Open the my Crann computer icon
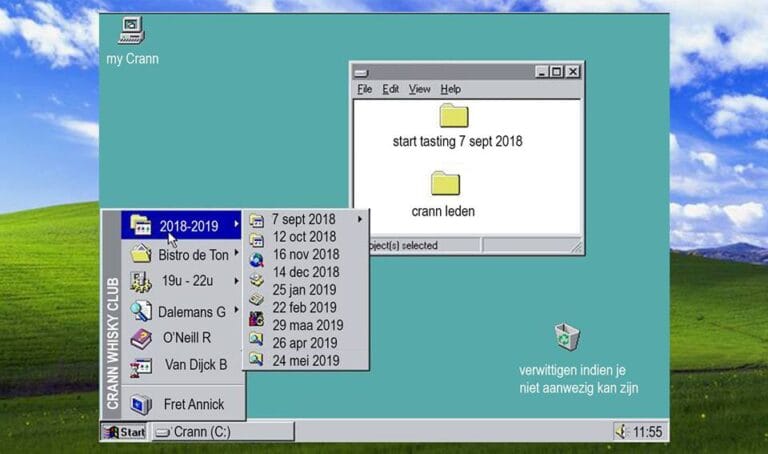This screenshot has width=768, height=454. click(131, 30)
